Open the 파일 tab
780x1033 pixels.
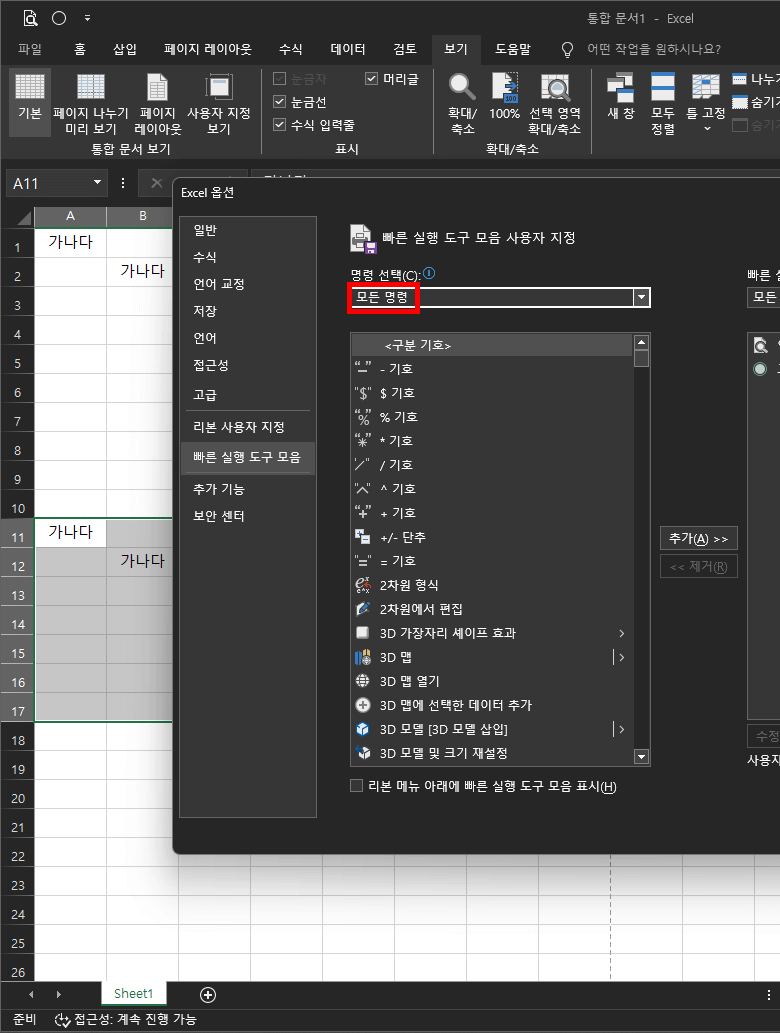click(x=30, y=49)
